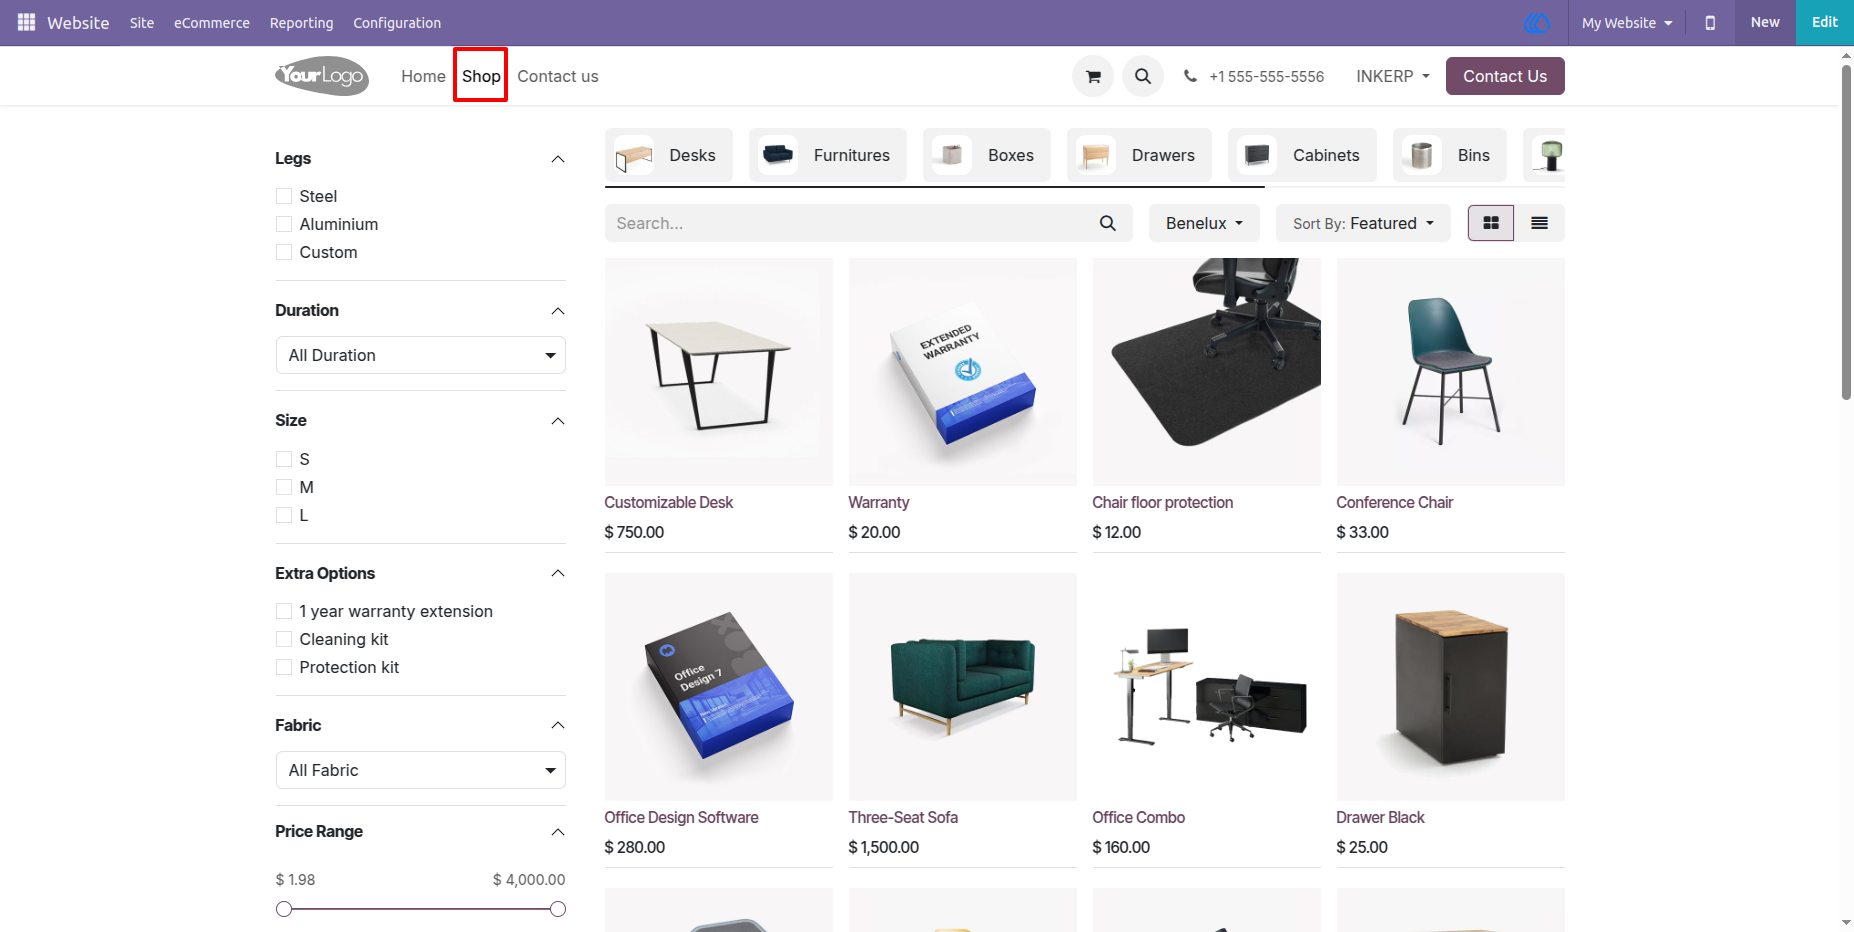
Task: Collapse the Legs filter section
Action: pyautogui.click(x=558, y=159)
